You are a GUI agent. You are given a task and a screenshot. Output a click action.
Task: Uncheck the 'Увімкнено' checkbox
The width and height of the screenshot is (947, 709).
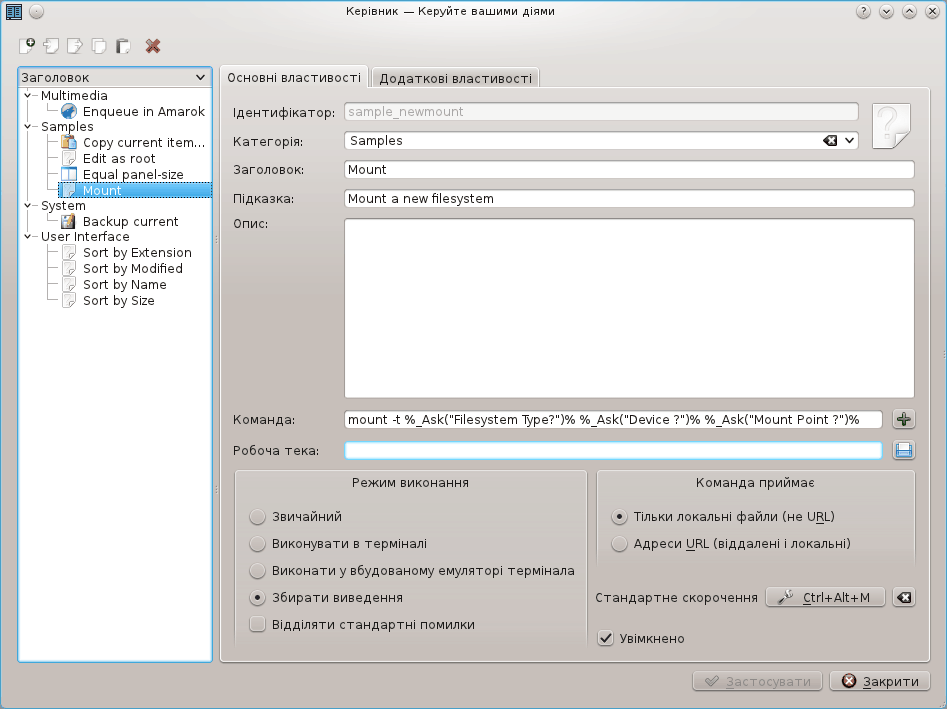(x=605, y=638)
